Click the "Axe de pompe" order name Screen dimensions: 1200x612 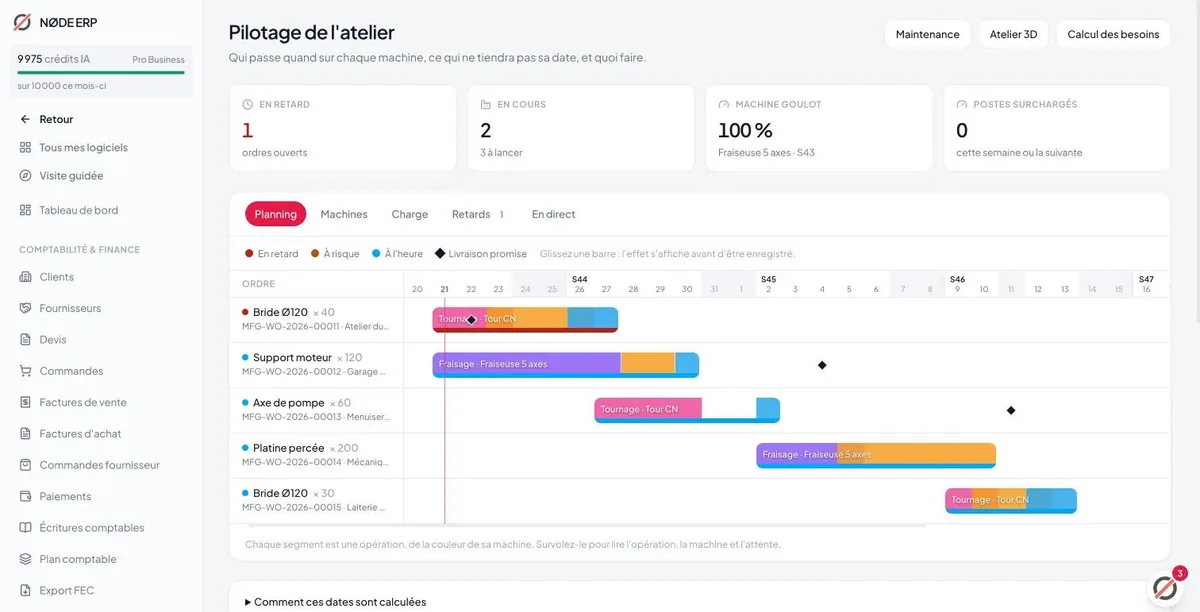click(288, 402)
